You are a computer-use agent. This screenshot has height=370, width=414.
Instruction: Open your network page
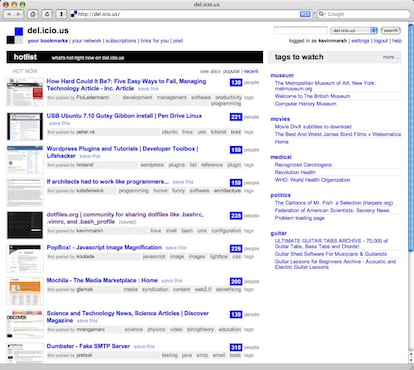tap(87, 41)
